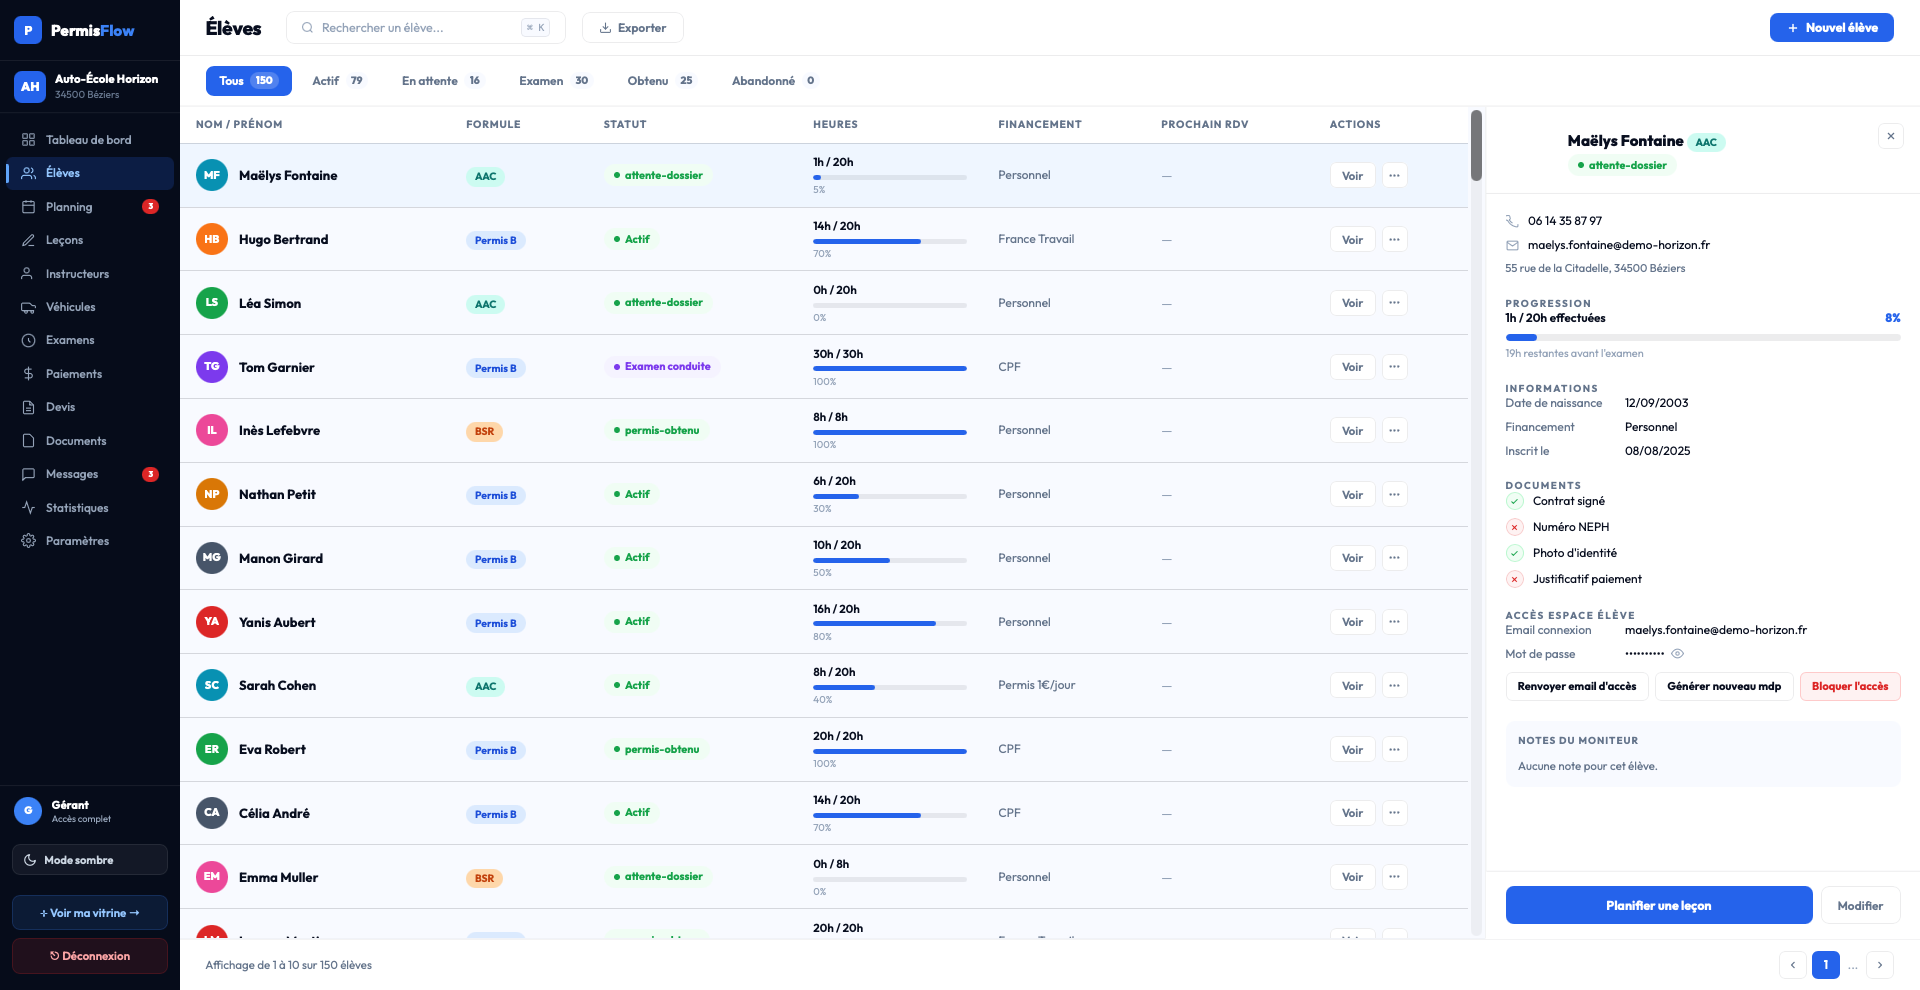
Task: Click Générer nouveau mdp
Action: pos(1724,686)
